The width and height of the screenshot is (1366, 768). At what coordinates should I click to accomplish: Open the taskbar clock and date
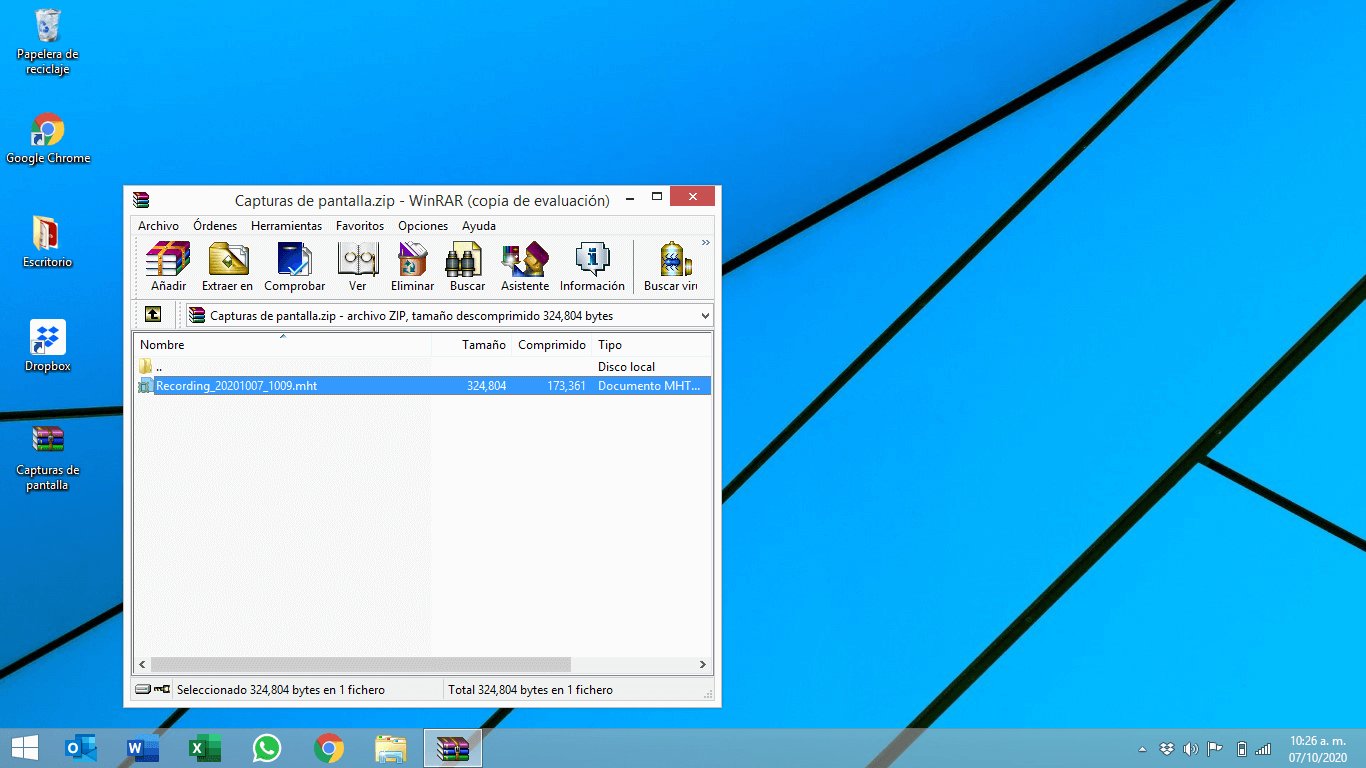(x=1316, y=749)
